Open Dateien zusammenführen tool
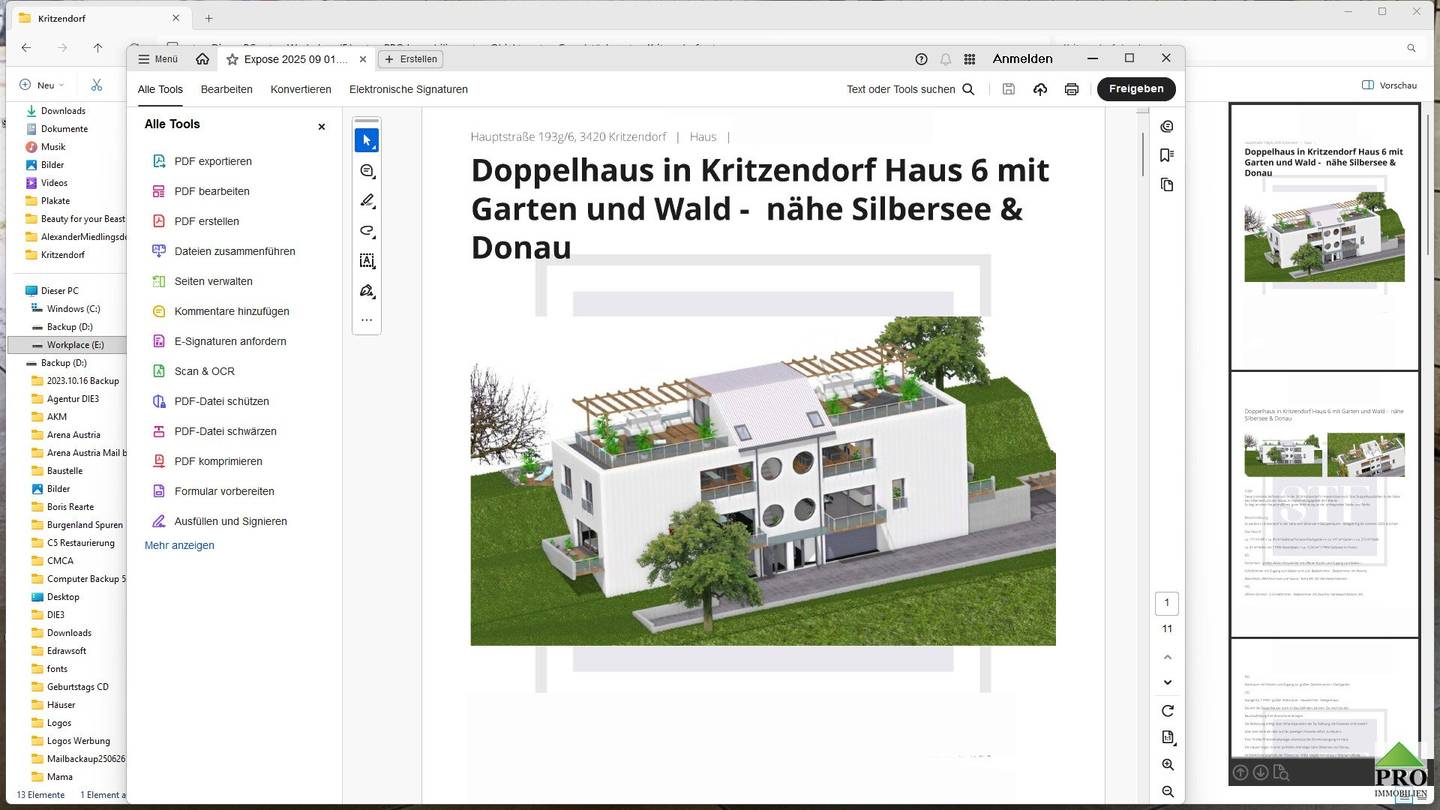This screenshot has width=1440, height=810. [234, 251]
